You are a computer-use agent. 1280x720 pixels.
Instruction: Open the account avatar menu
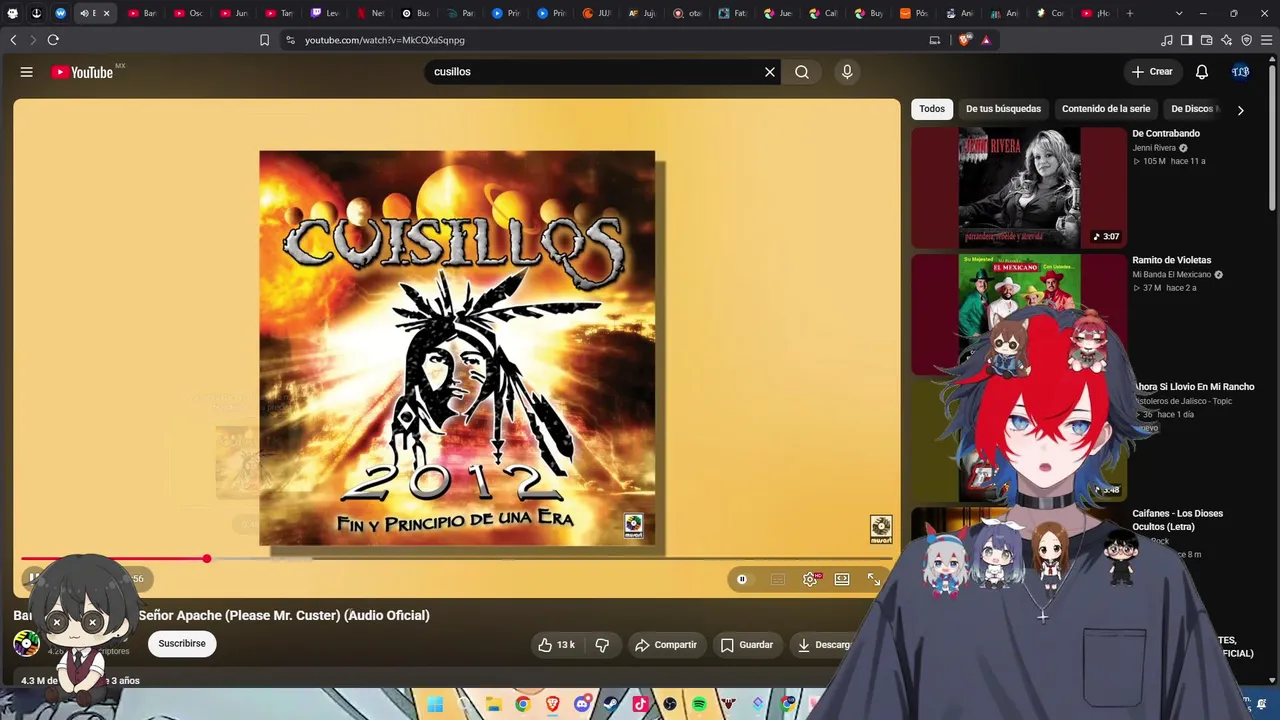[x=1241, y=72]
